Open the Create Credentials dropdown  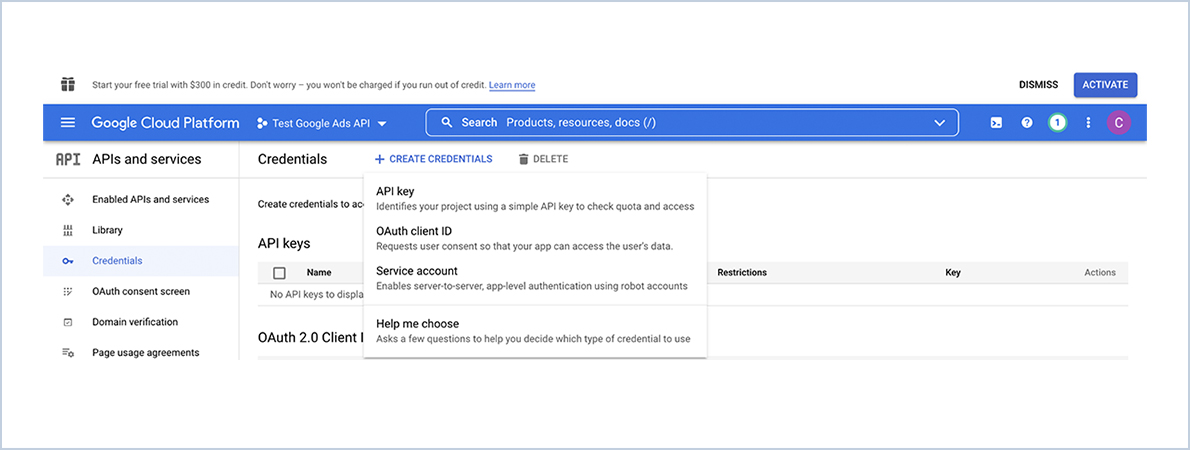coord(433,159)
